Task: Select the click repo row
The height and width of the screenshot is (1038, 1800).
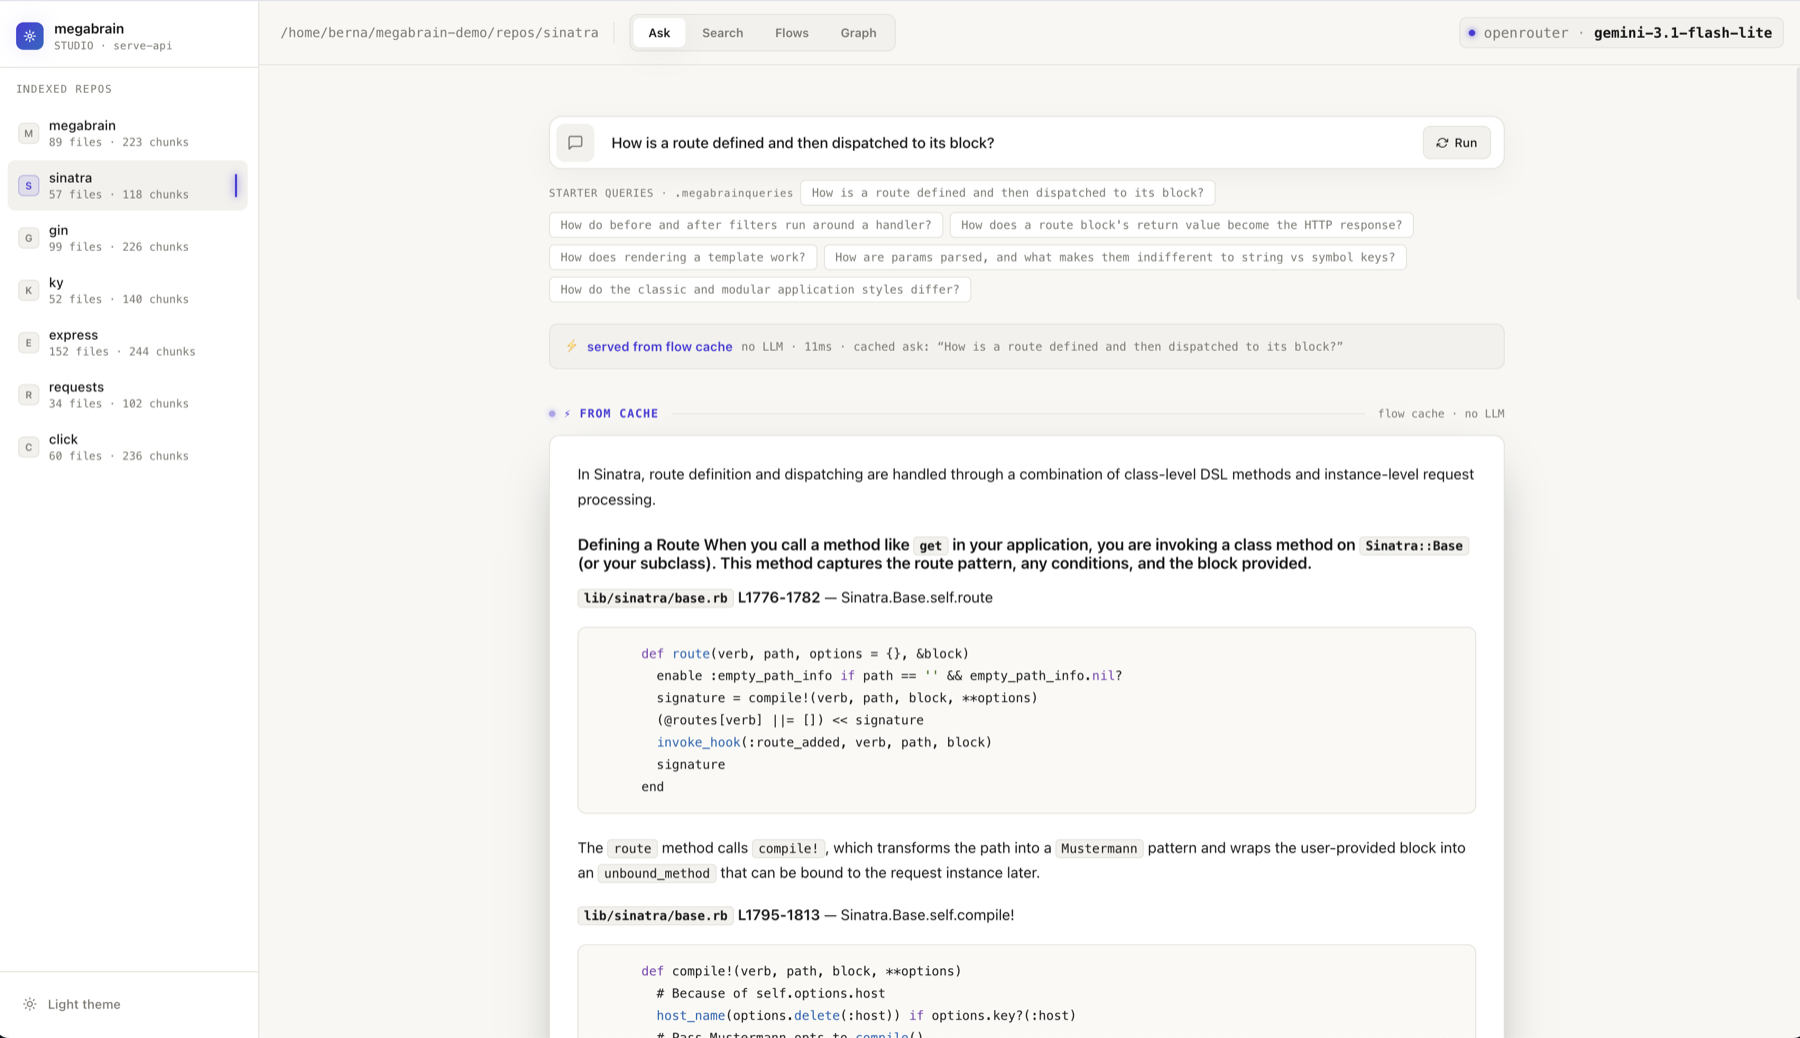Action: click(128, 447)
